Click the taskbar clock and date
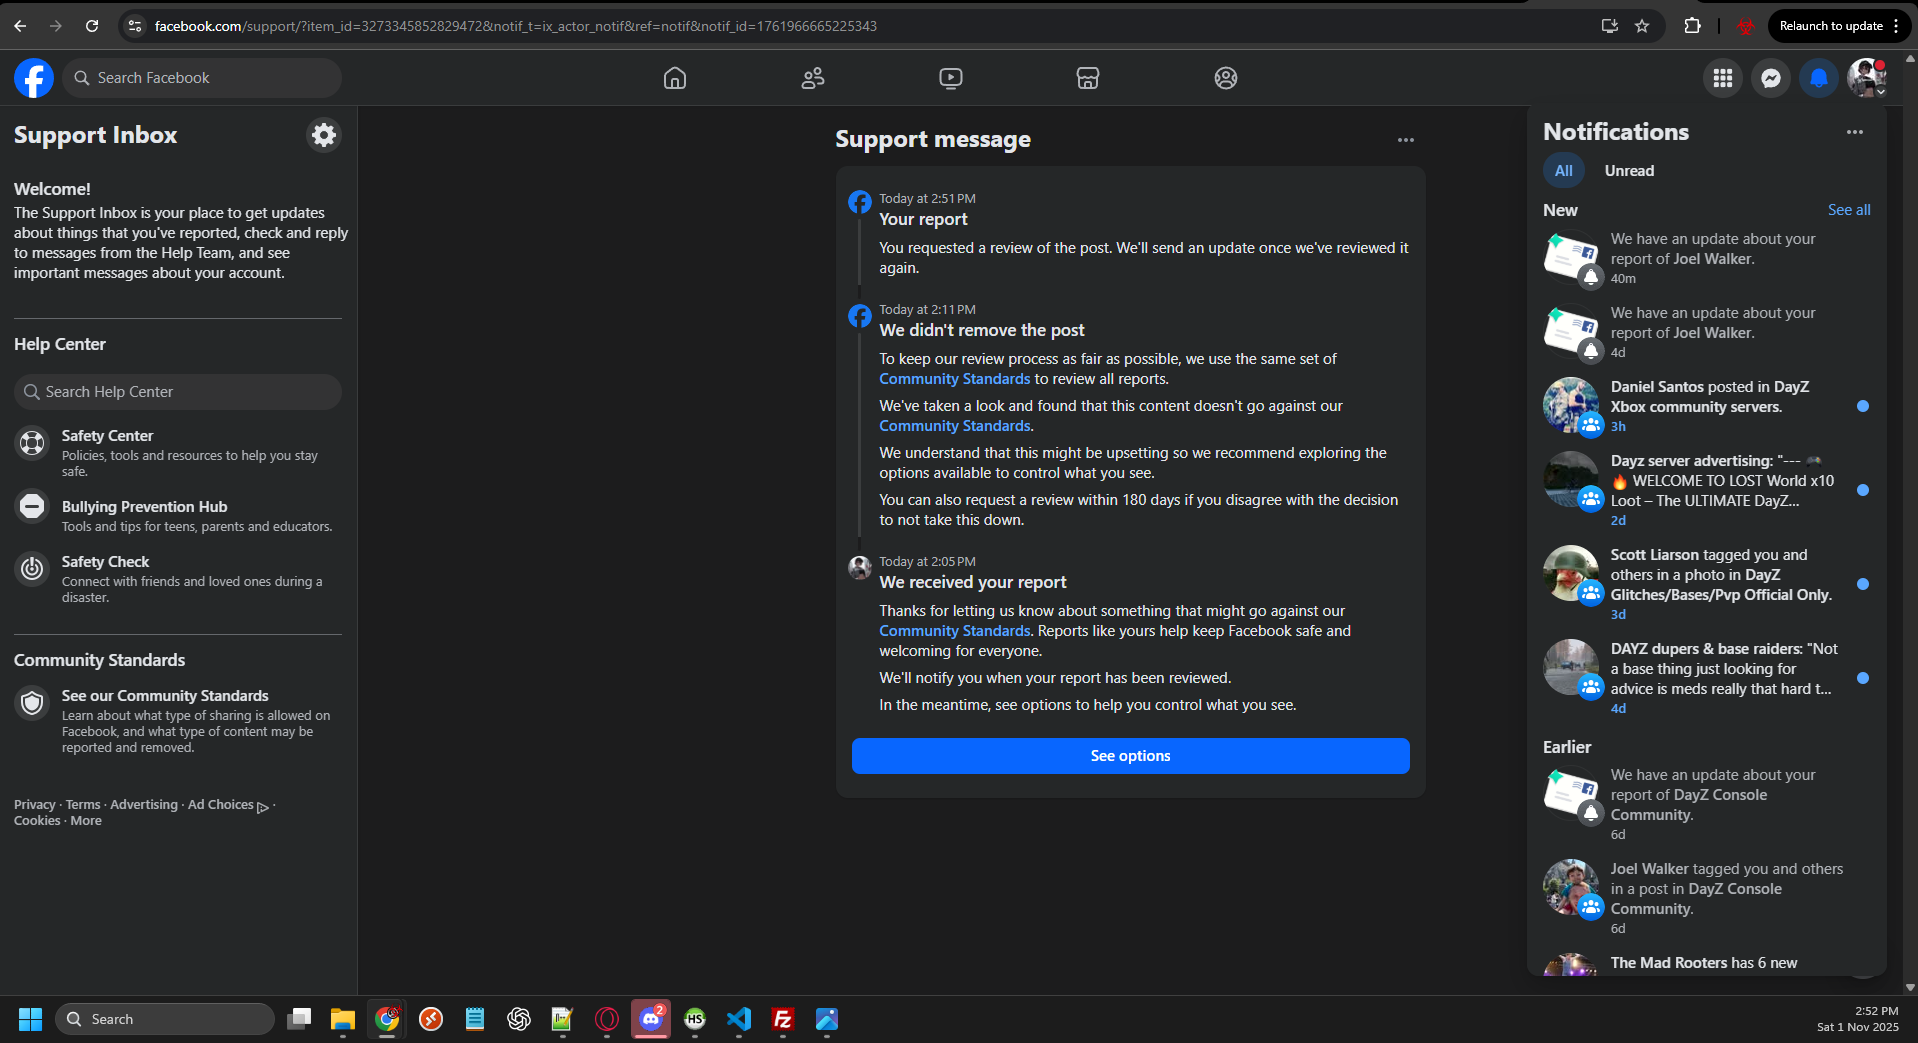The height and width of the screenshot is (1043, 1918). [x=1858, y=1019]
